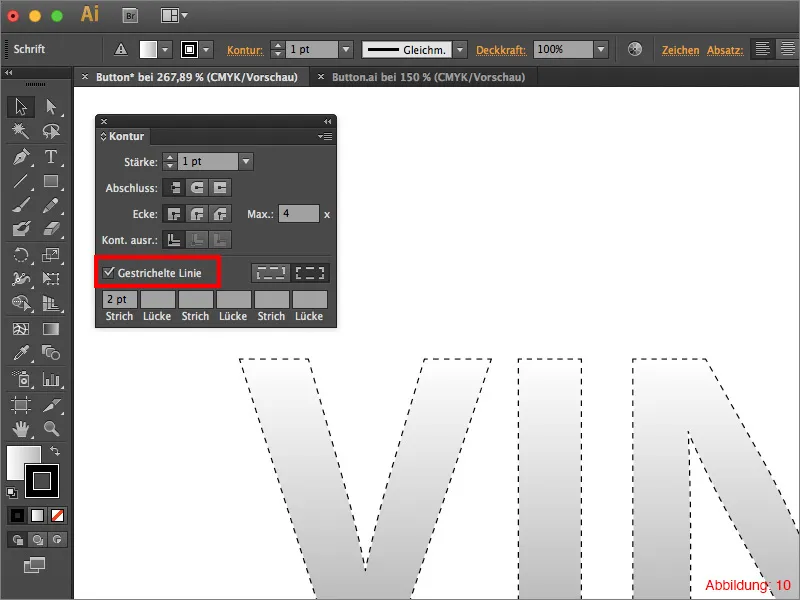The image size is (800, 600).
Task: Click the Max. miter limit field
Action: [299, 214]
